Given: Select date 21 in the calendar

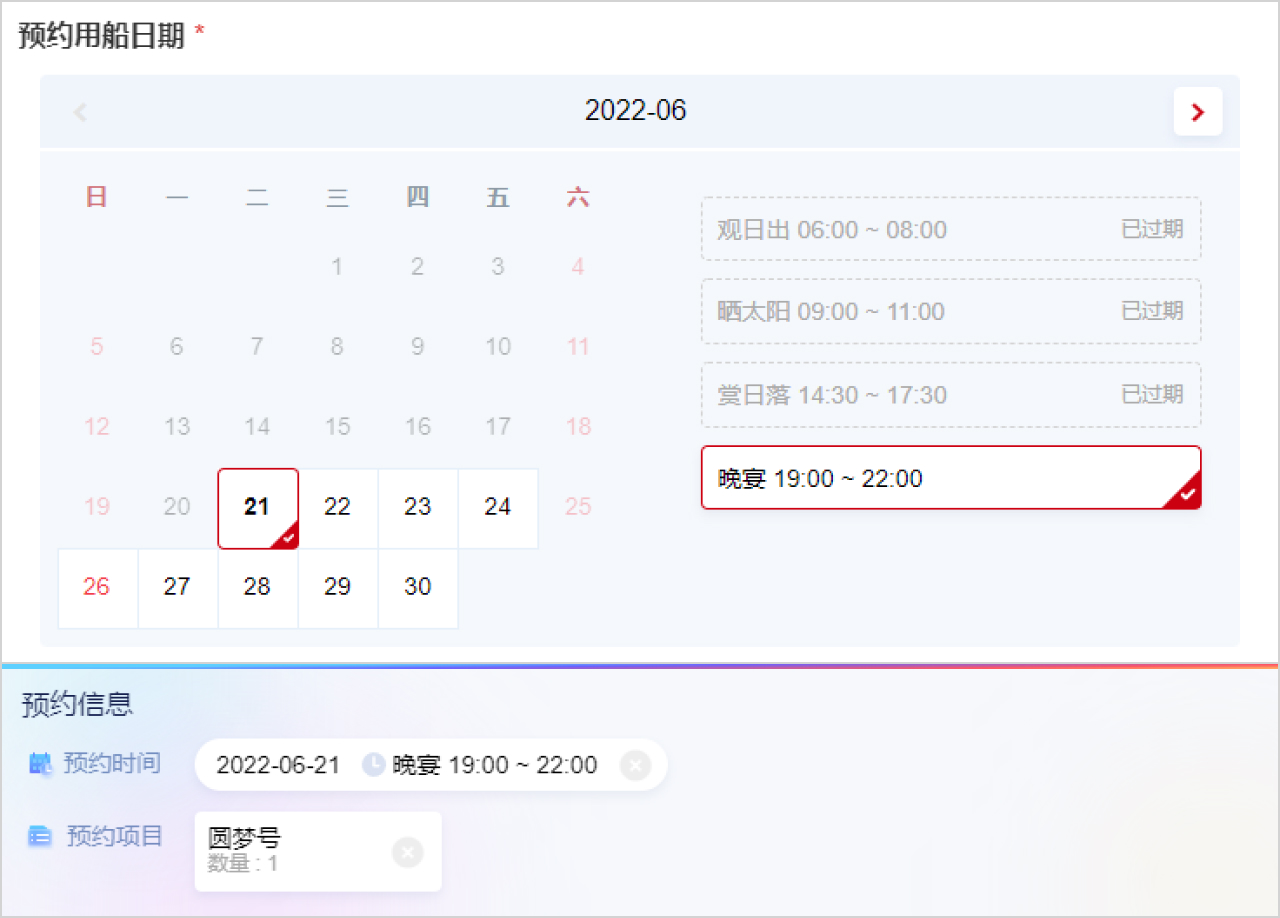Looking at the screenshot, I should [257, 508].
